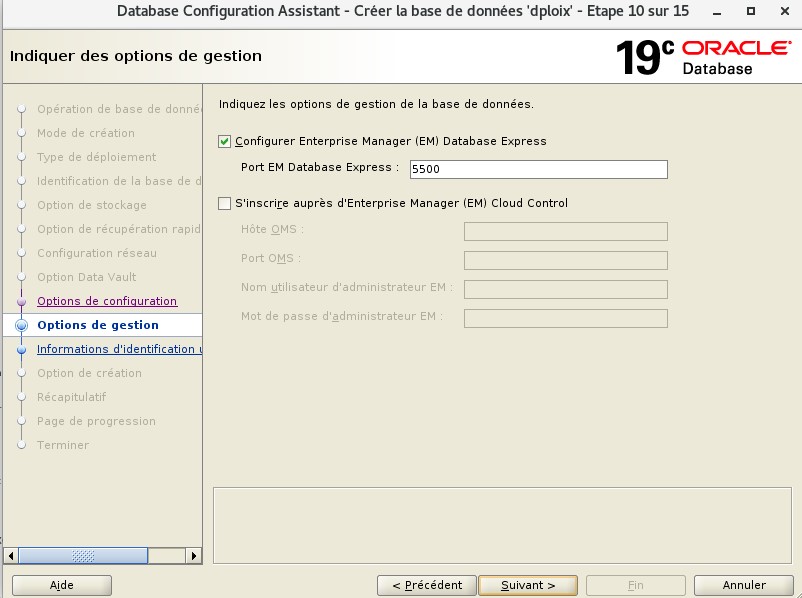Click Option de stockage step
Viewport: 802px width, 598px height.
(x=92, y=205)
